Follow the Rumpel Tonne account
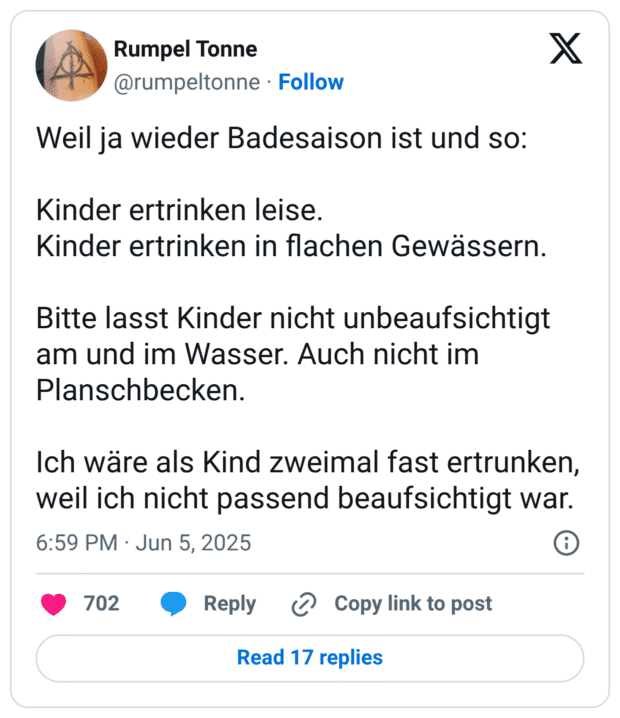This screenshot has height=718, width=620. (311, 82)
